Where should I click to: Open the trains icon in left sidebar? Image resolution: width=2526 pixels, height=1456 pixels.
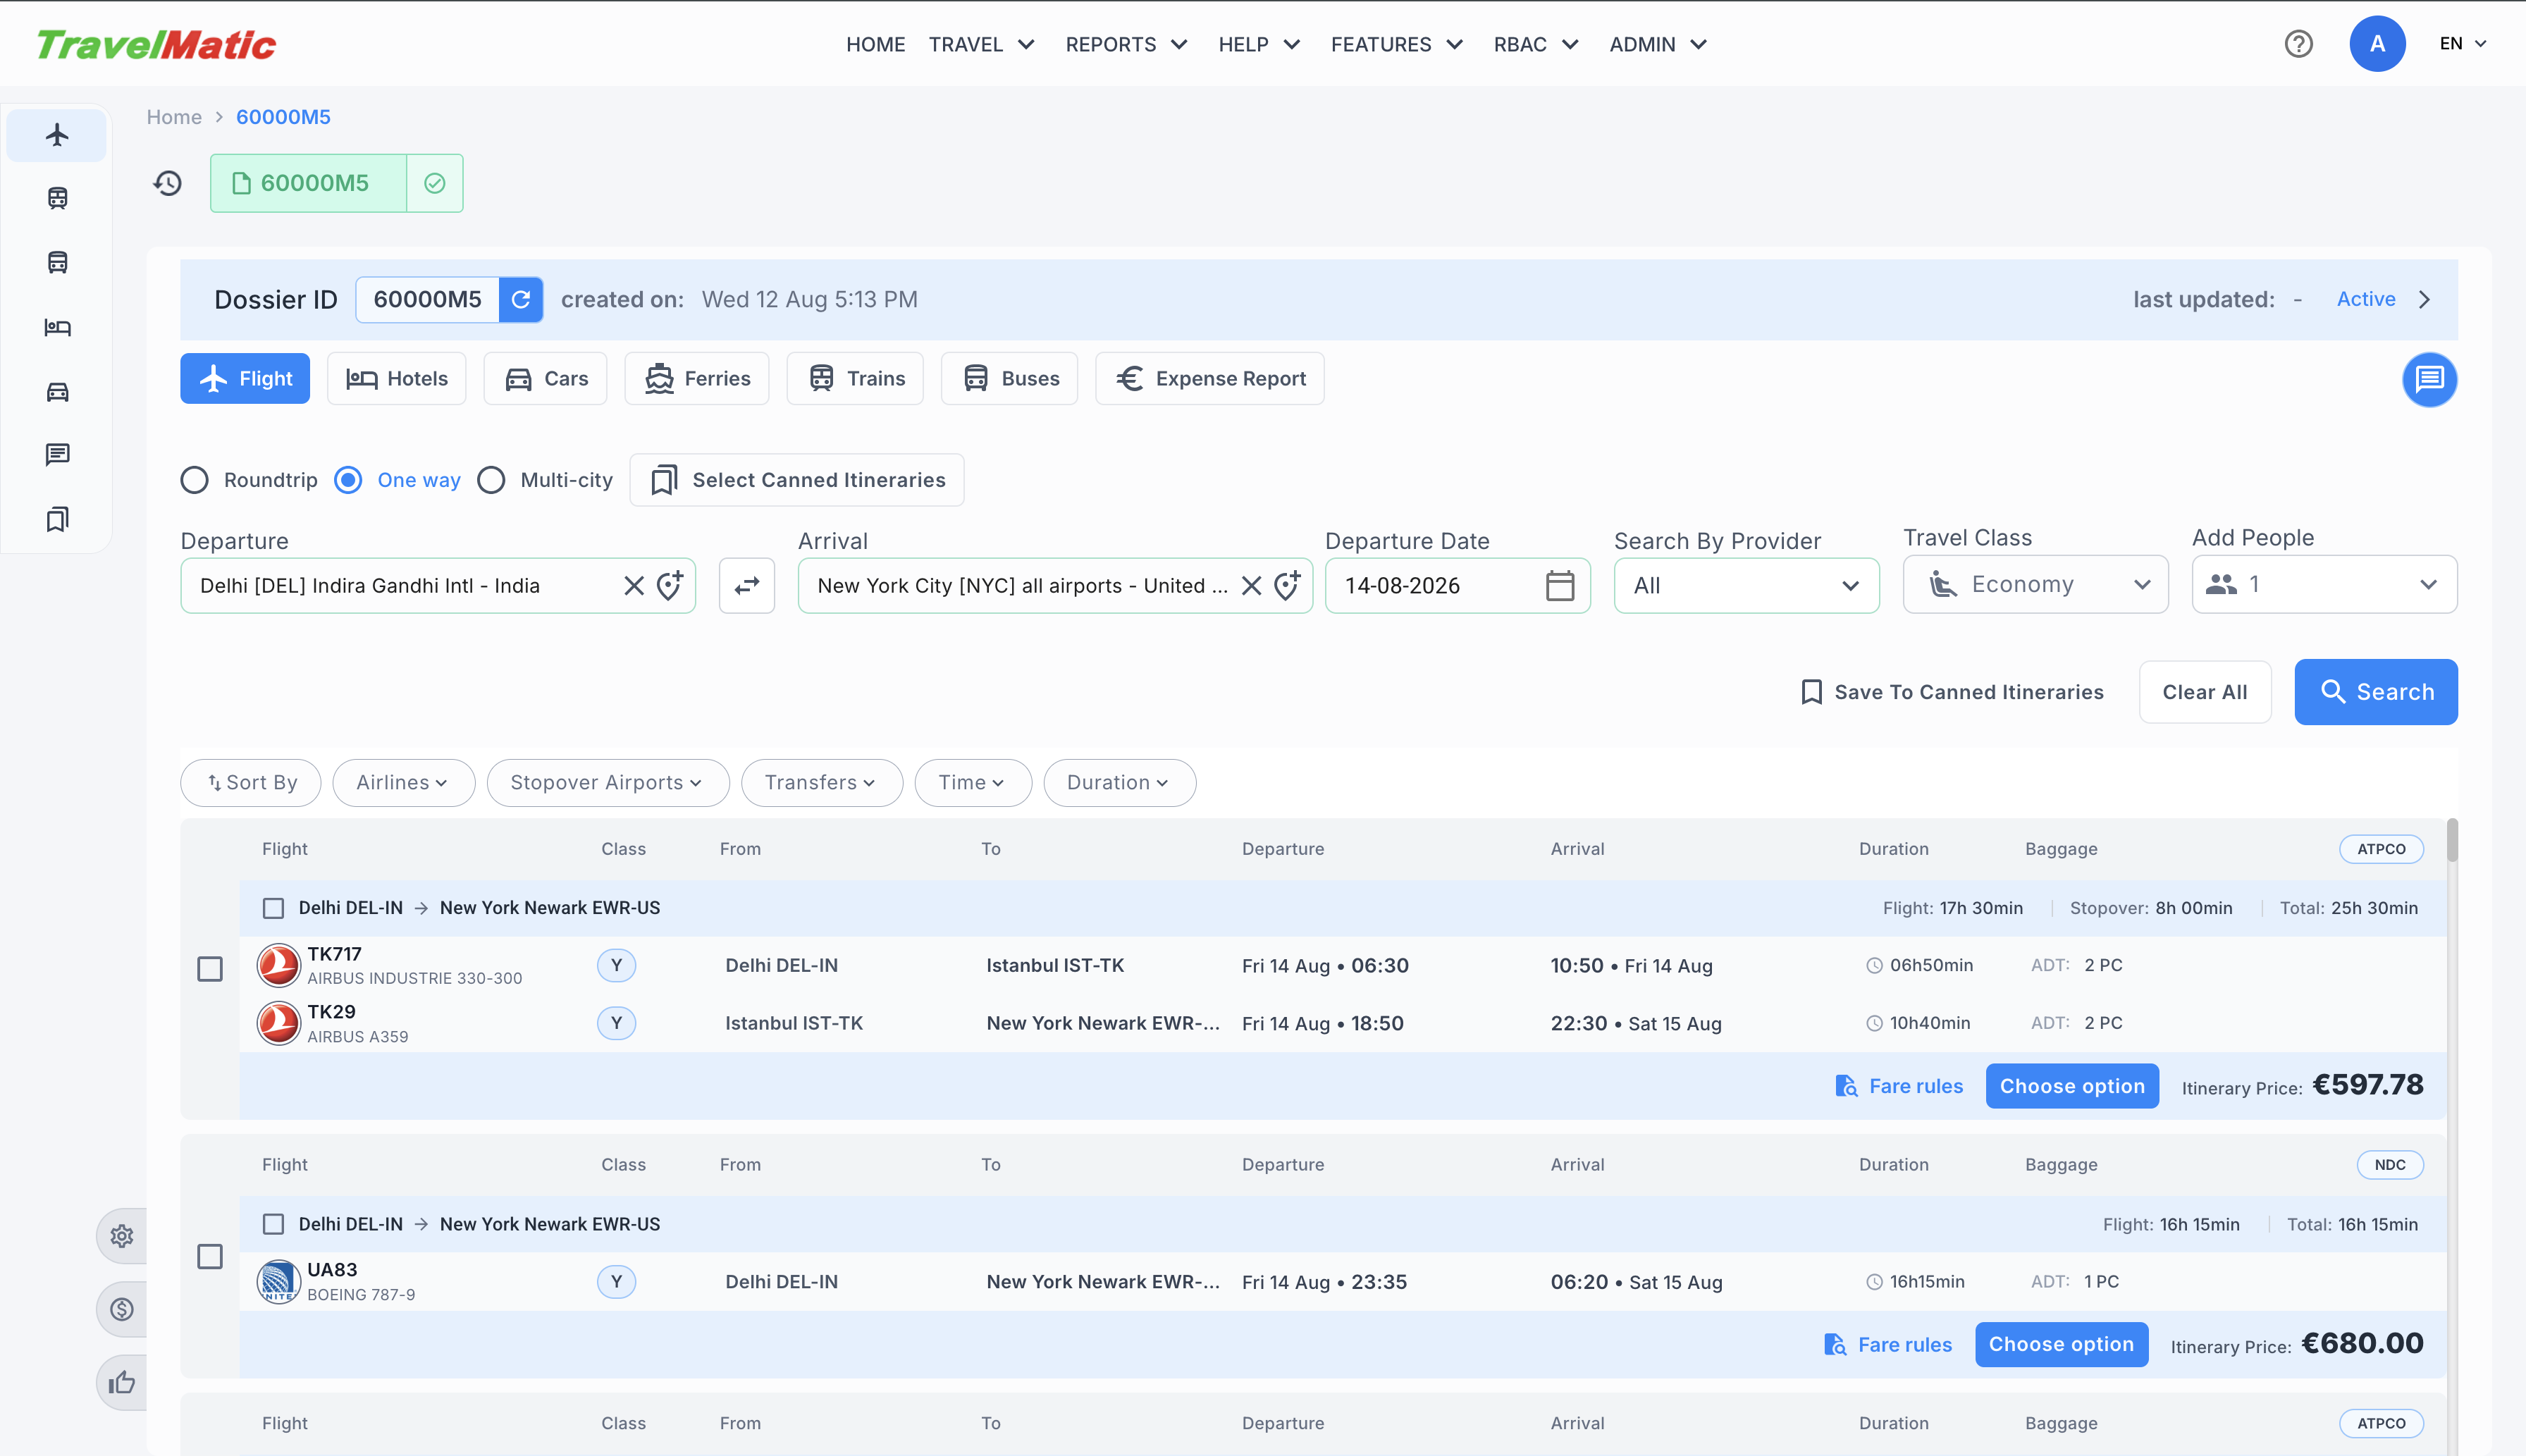57,198
